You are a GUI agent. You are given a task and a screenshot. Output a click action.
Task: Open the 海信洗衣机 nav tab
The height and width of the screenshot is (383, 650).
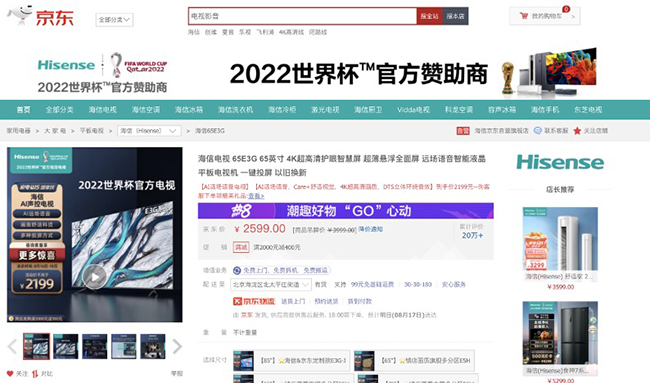[235, 110]
